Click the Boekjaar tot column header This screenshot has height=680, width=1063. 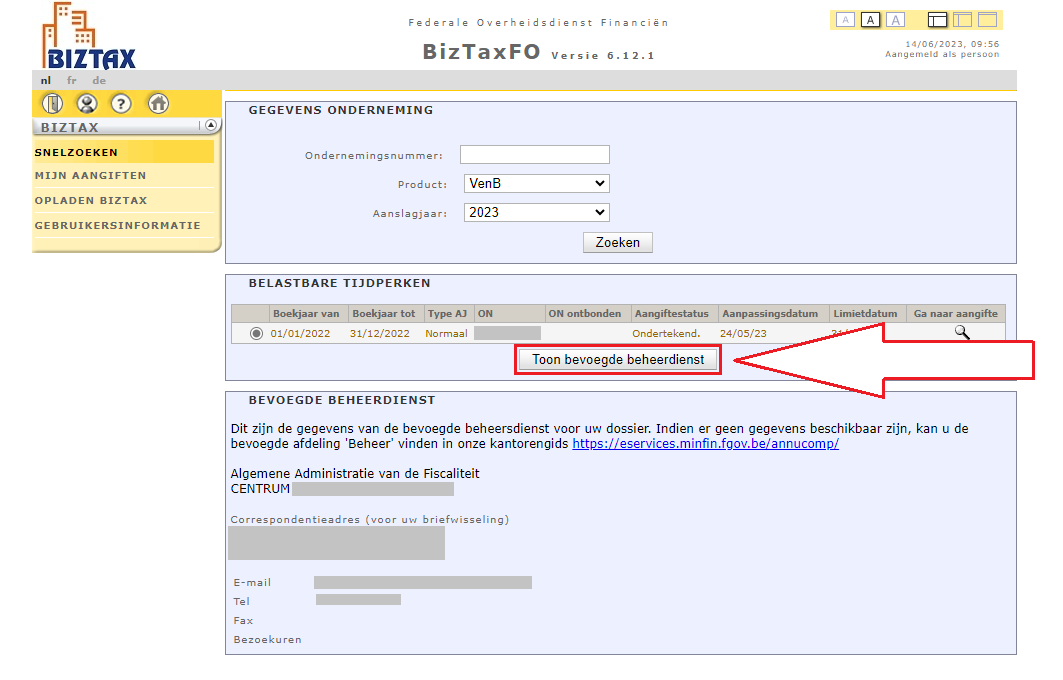tap(384, 314)
